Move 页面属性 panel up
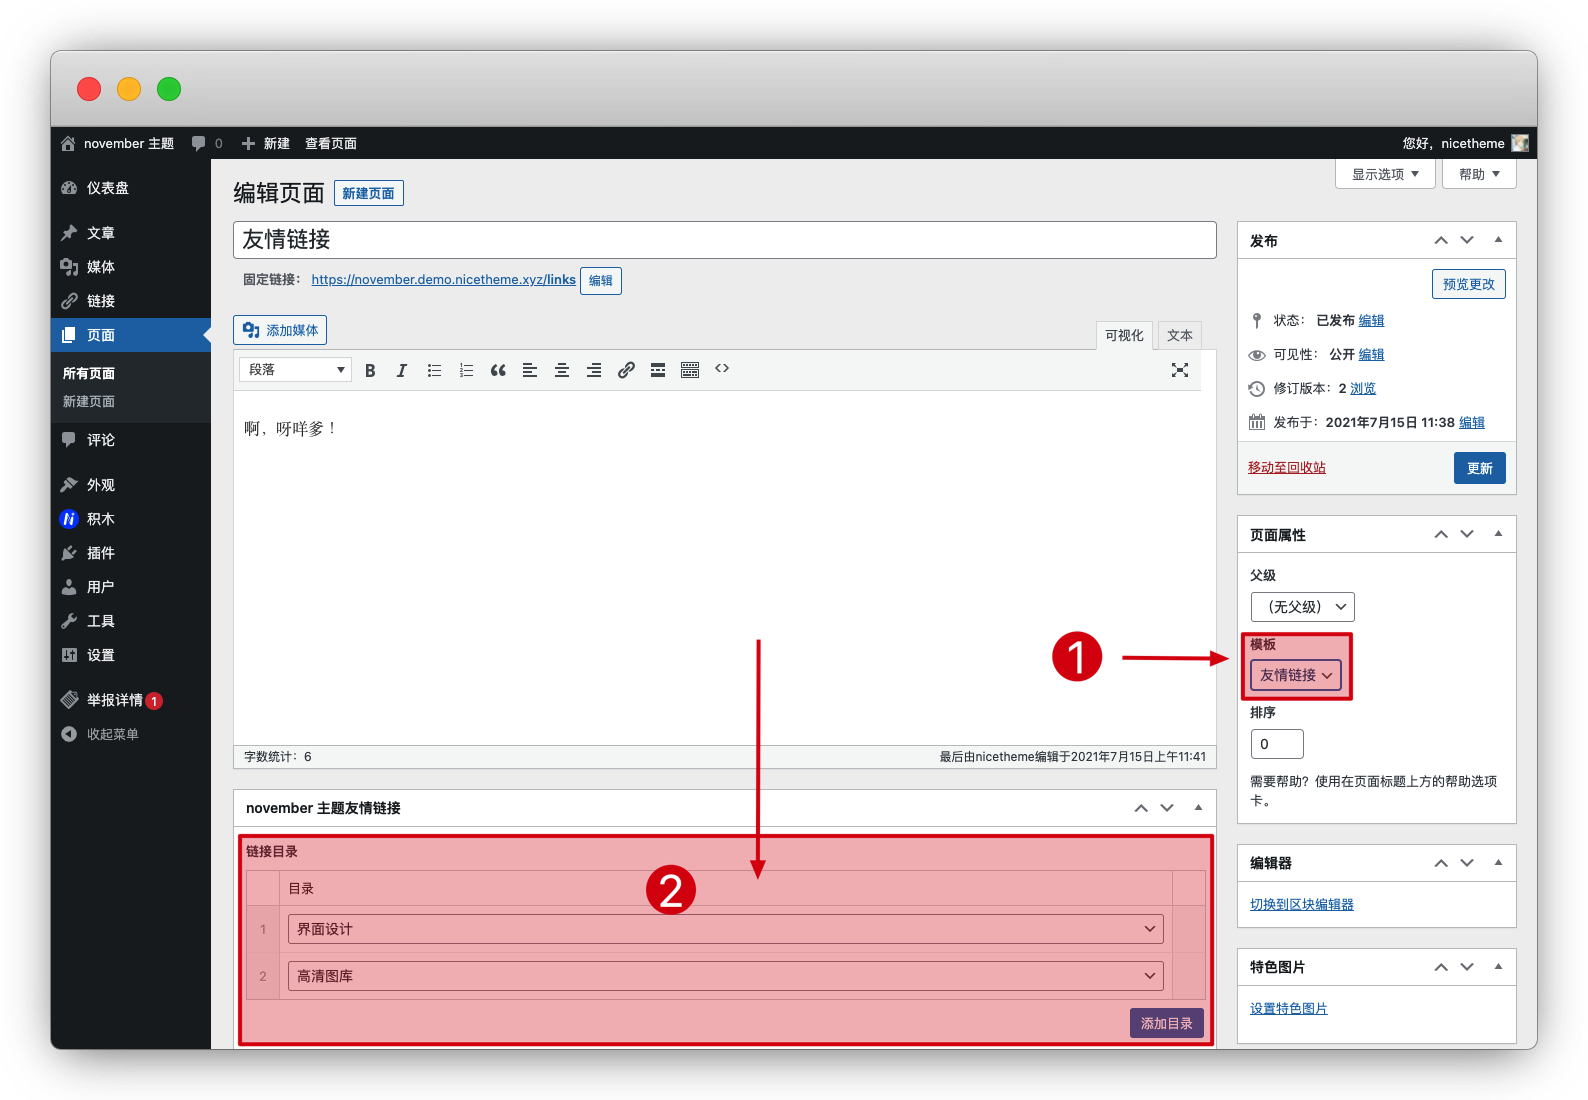 click(x=1441, y=534)
